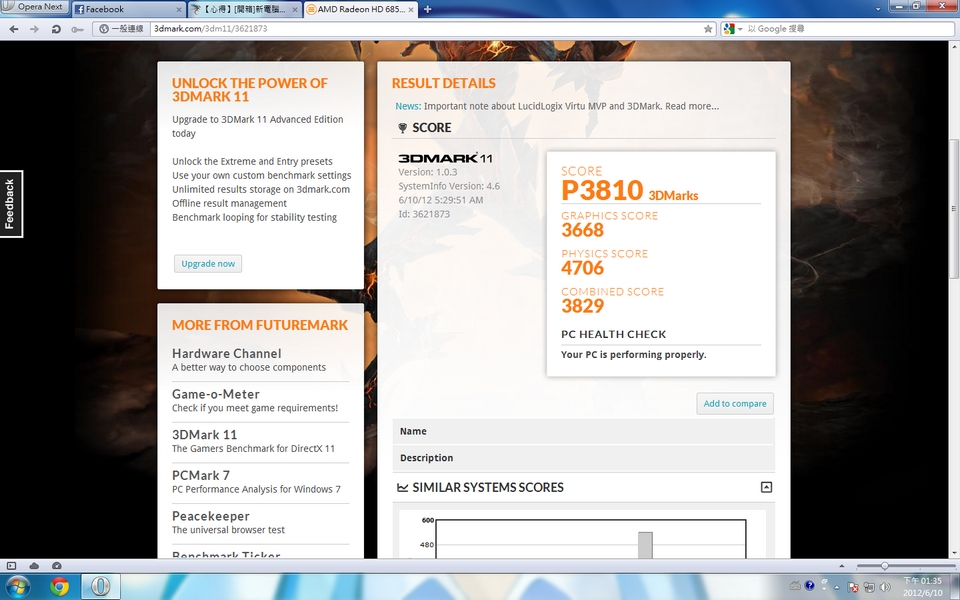Open the blue help tray icon
This screenshot has width=960, height=600.
coord(809,586)
